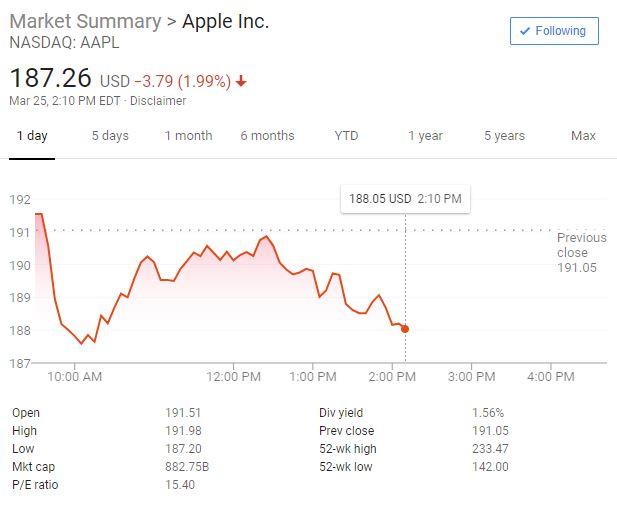Click the red dot chart marker
This screenshot has height=512, width=617.
(405, 329)
